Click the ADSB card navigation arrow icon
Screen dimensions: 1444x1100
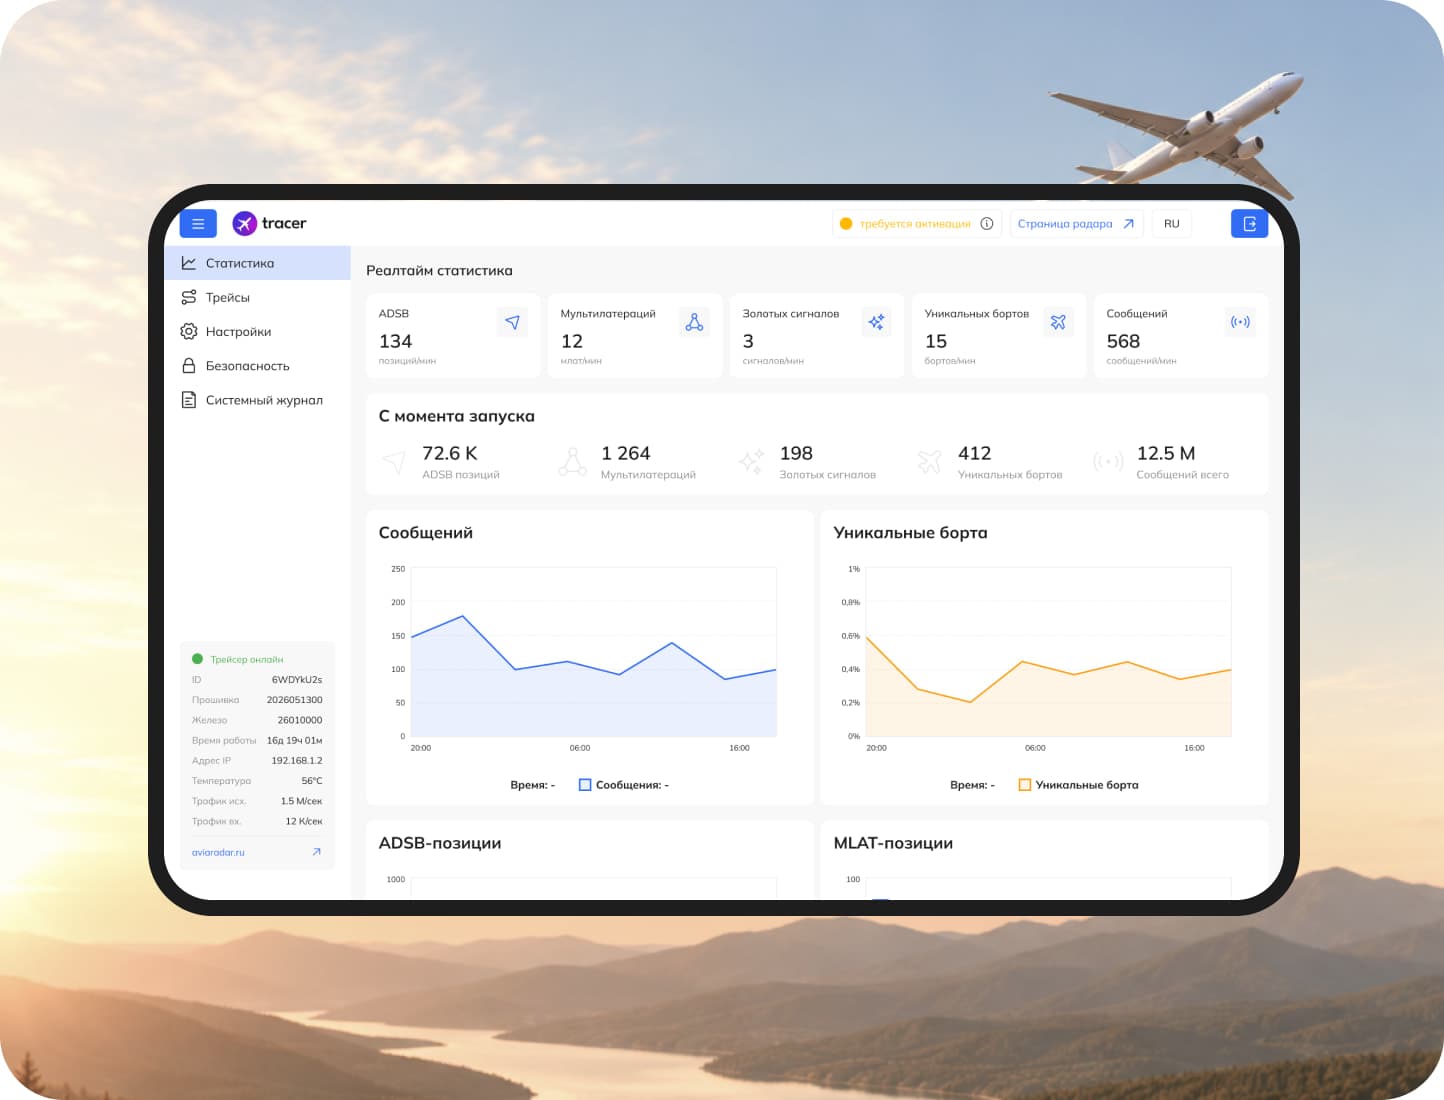513,322
